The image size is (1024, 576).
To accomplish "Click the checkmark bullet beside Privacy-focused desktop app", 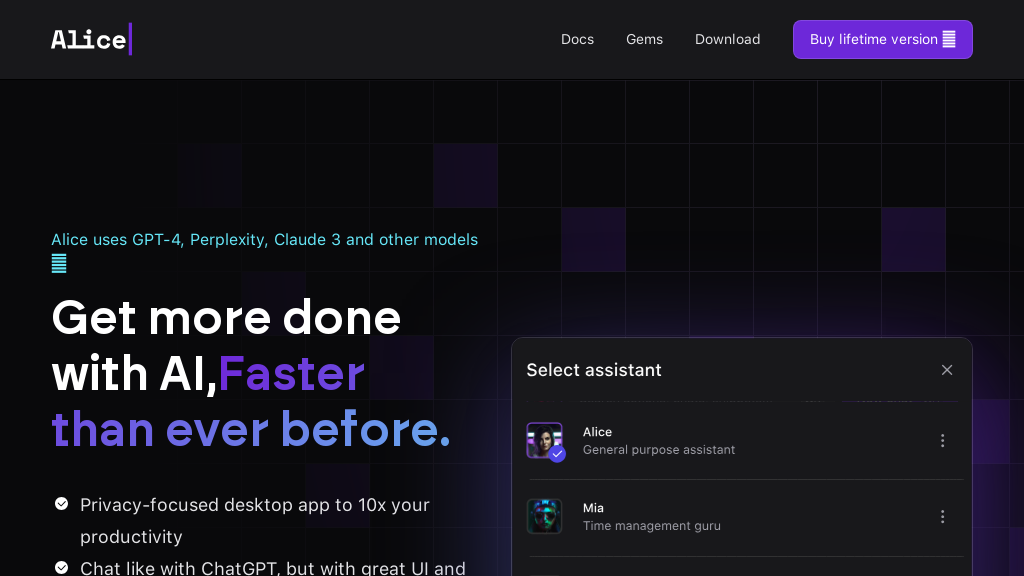I will coord(61,504).
